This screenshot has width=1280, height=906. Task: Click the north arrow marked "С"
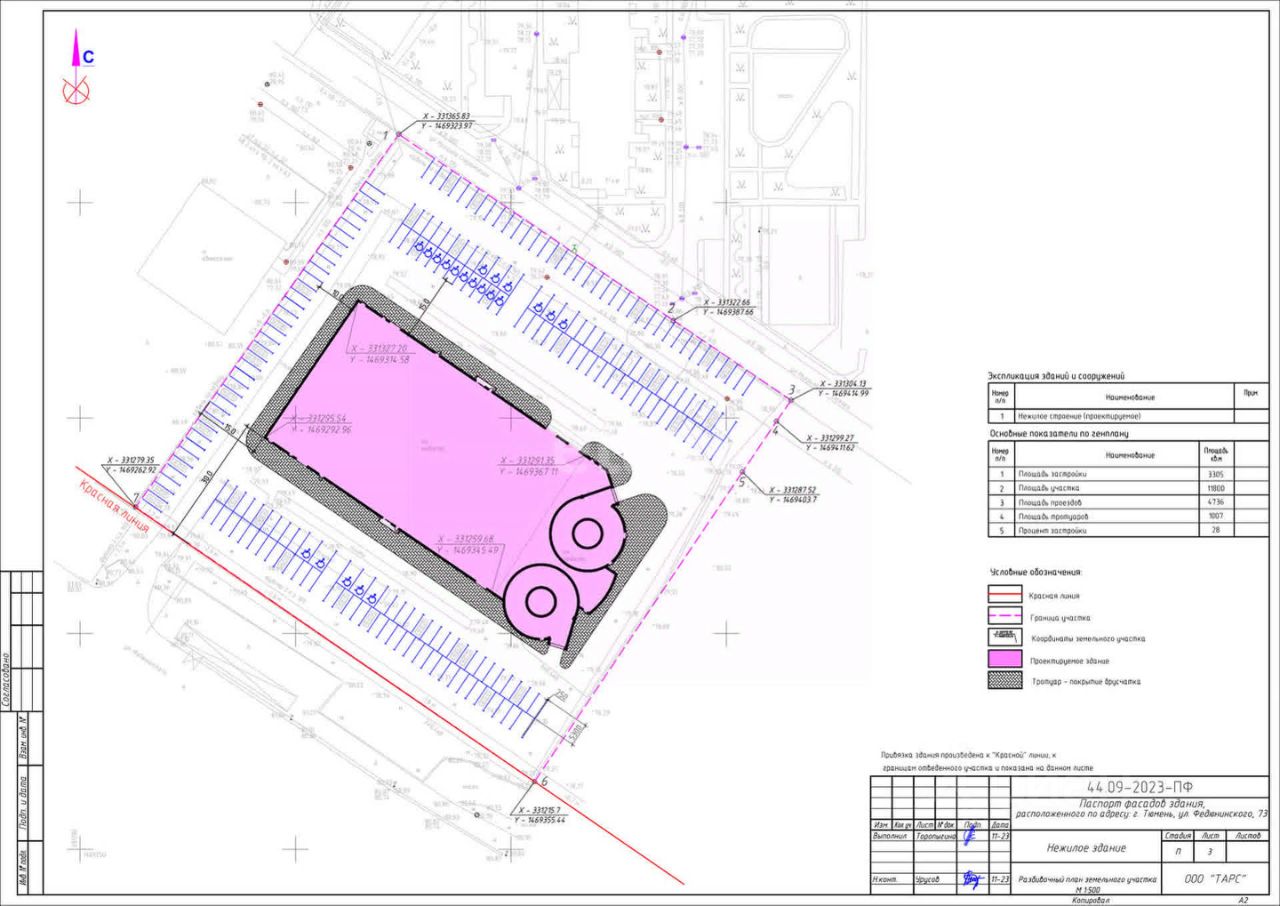(77, 67)
